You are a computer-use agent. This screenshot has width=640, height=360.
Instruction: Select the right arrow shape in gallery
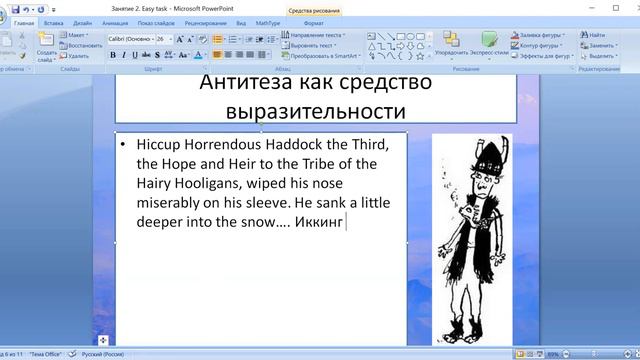pos(401,47)
